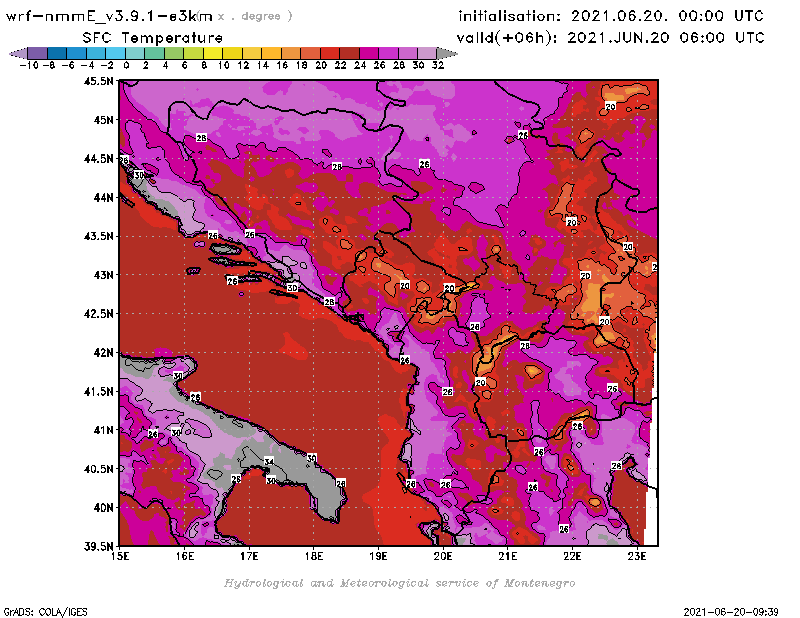This screenshot has width=800, height=618.
Task: Click the 20E longitude axis label
Action: [443, 556]
